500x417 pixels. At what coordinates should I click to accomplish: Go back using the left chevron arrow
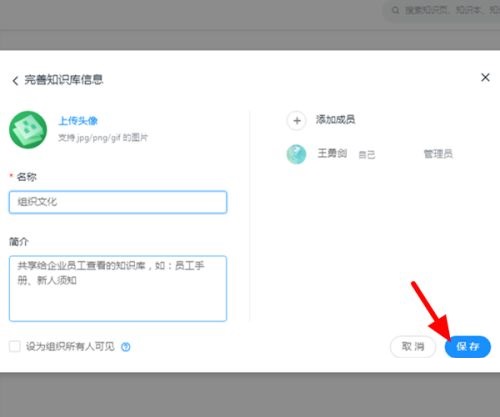point(15,81)
